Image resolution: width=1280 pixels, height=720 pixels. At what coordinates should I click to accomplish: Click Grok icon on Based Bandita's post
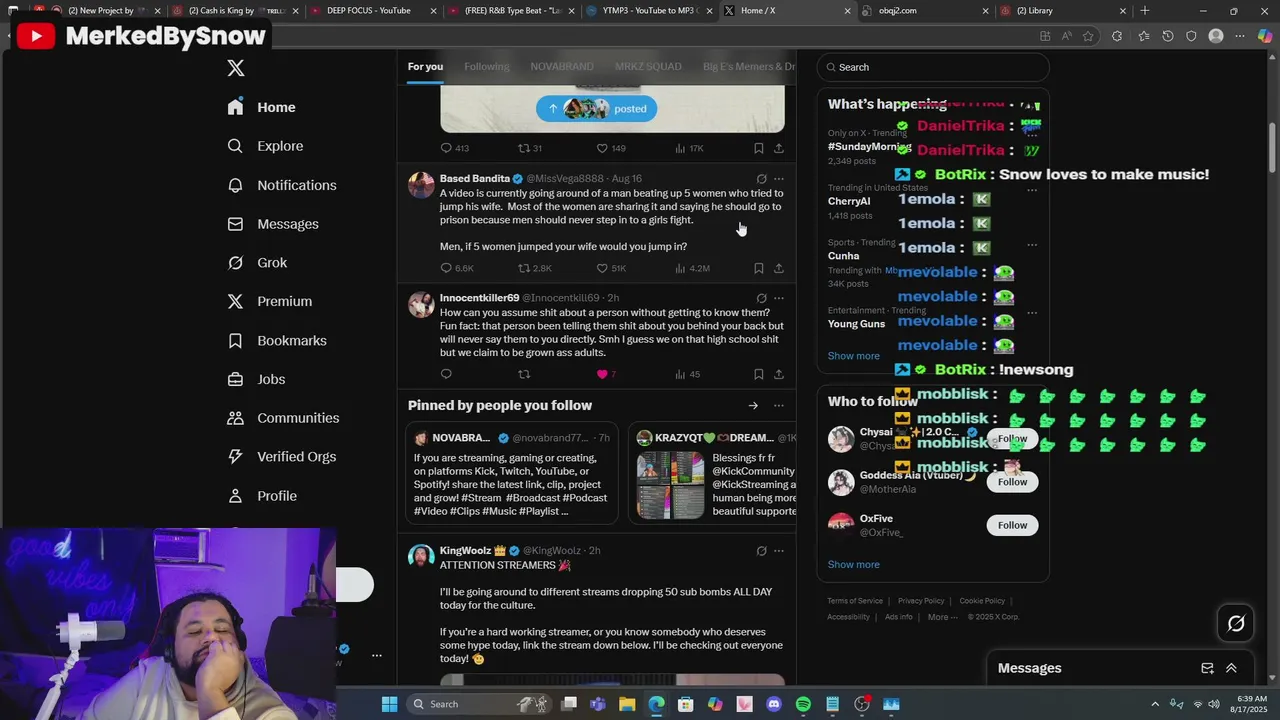[761, 179]
